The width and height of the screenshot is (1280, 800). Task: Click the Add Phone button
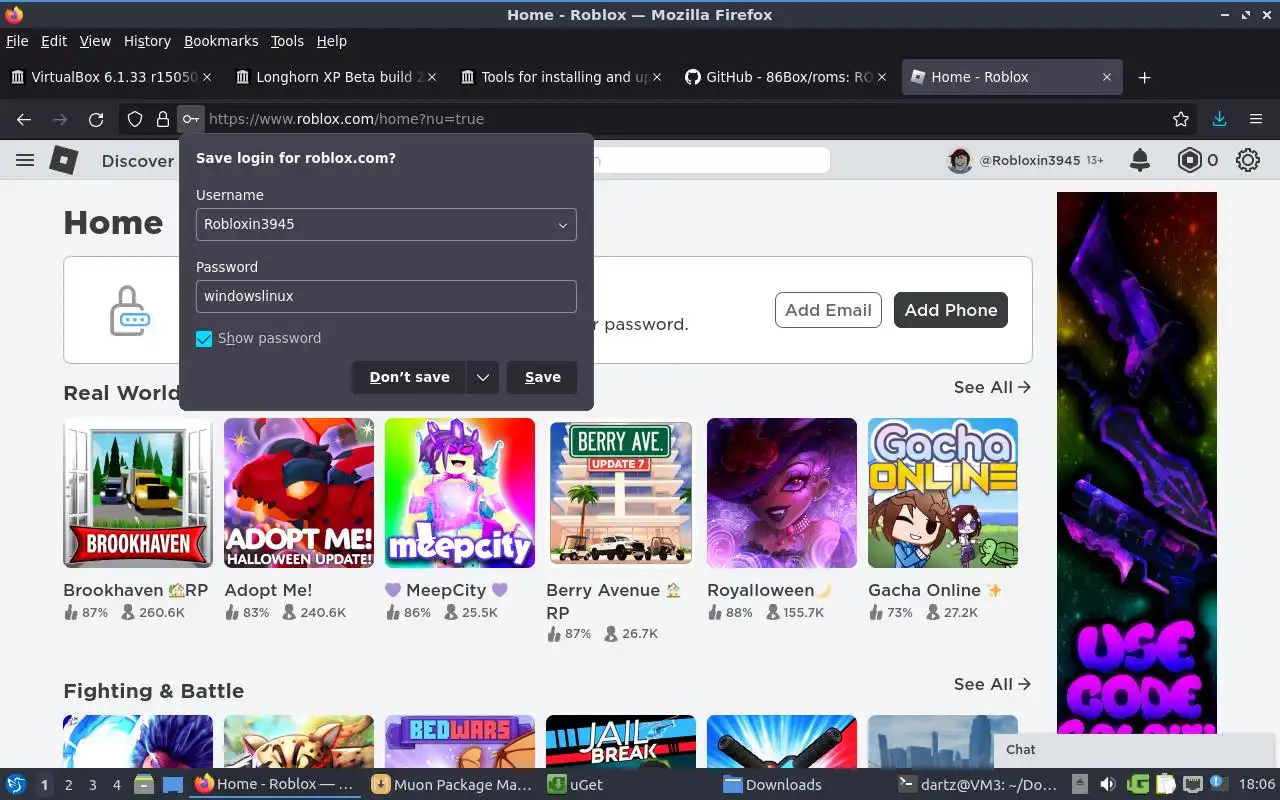[951, 310]
